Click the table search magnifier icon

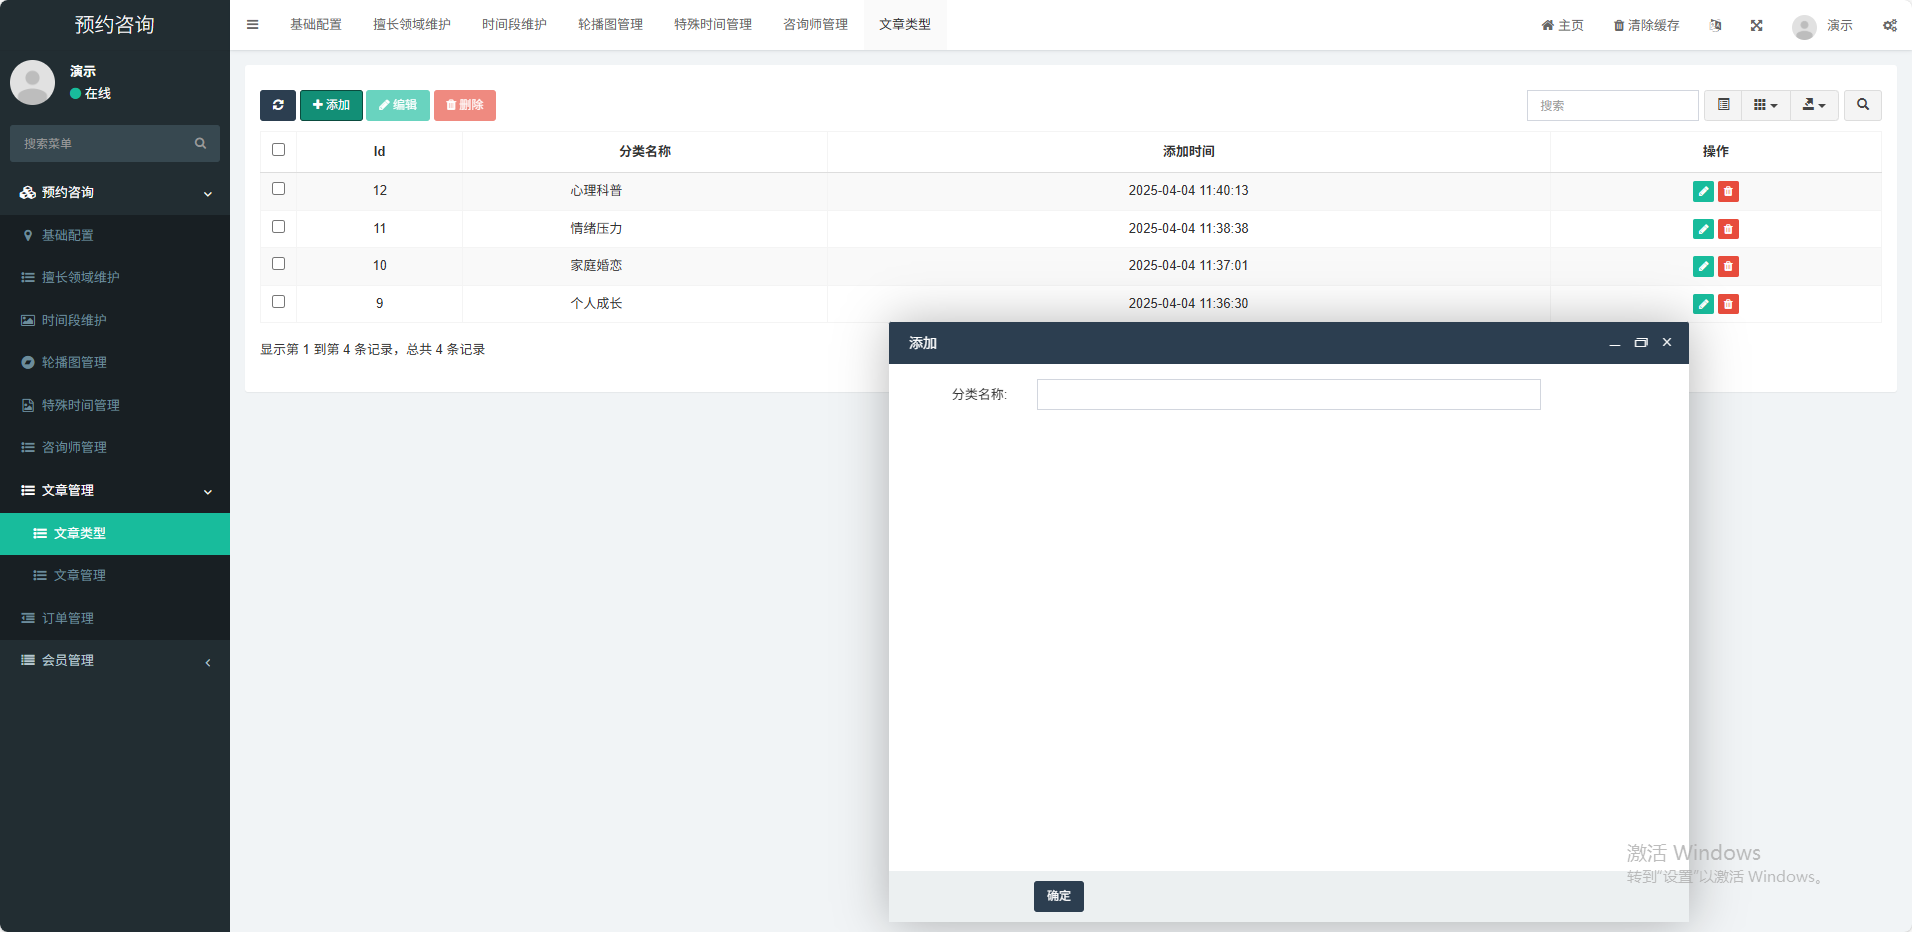coord(1862,105)
